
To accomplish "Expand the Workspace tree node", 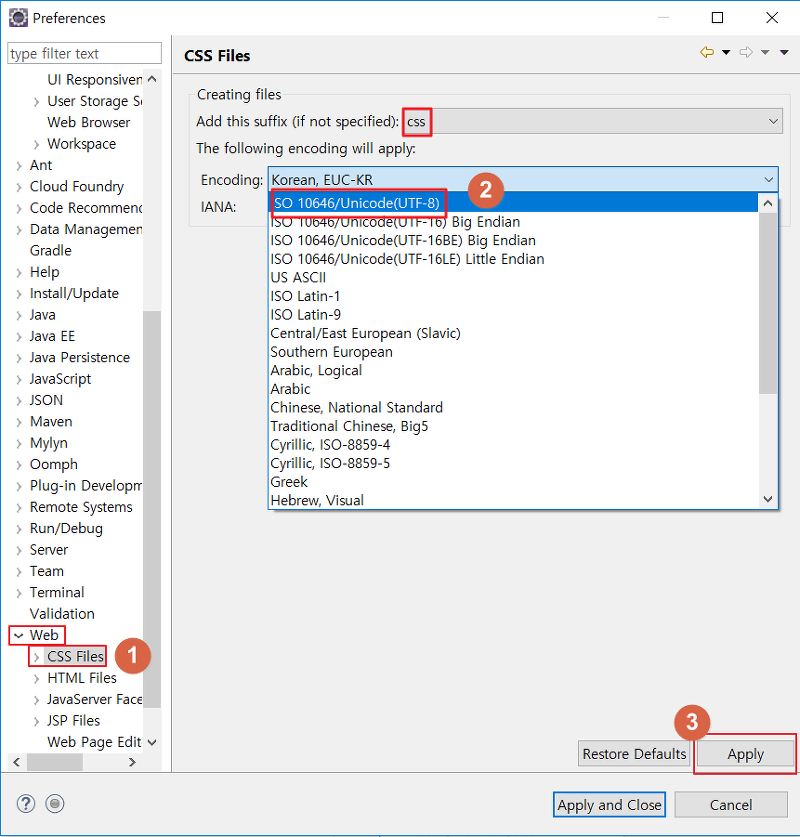I will tap(36, 145).
